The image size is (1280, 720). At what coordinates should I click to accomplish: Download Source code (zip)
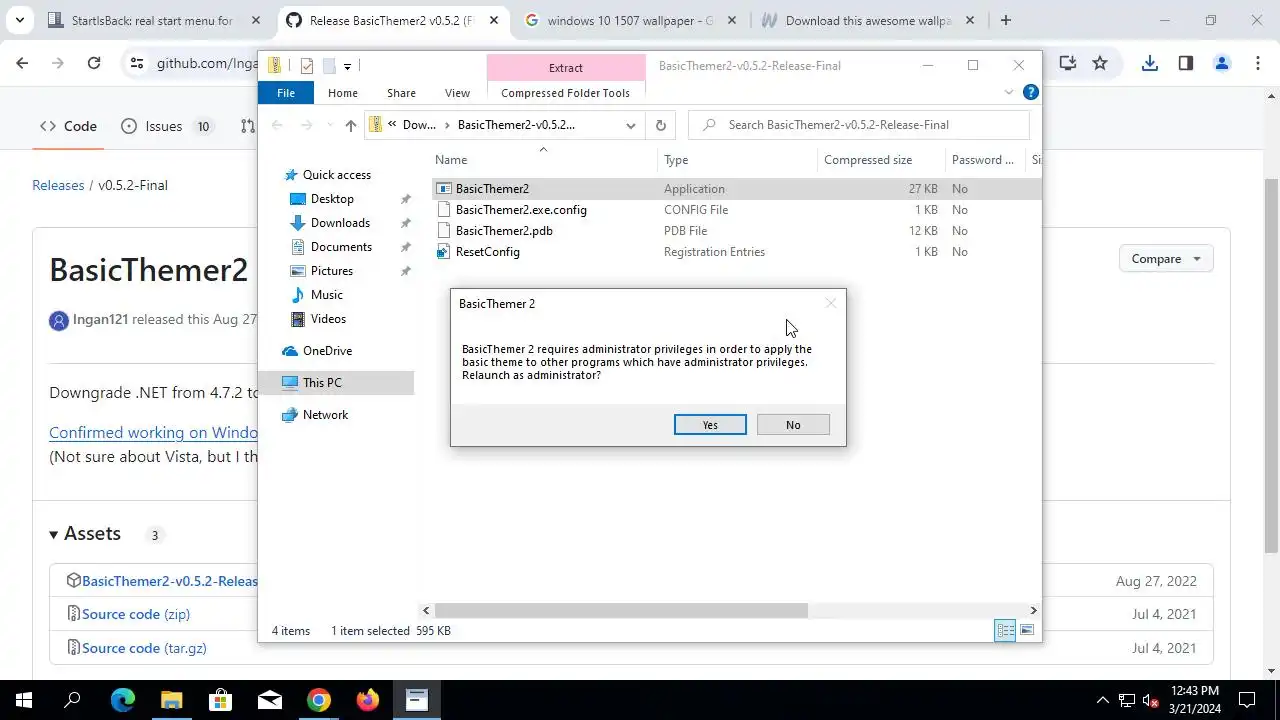tap(135, 614)
